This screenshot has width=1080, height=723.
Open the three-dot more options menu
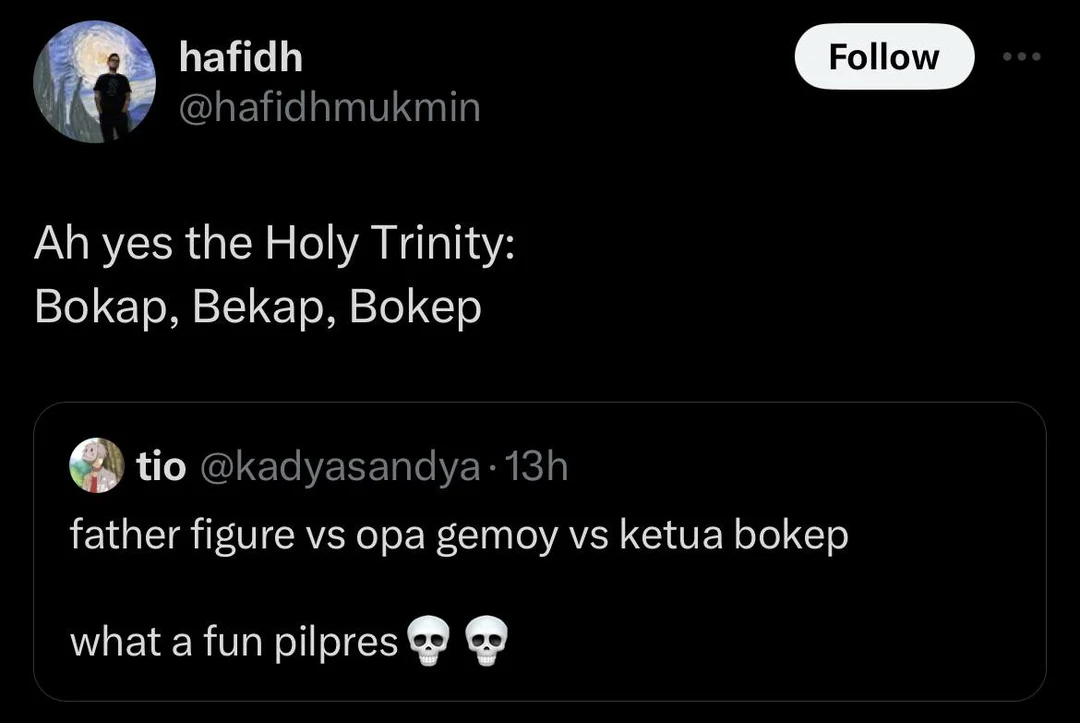pos(1020,57)
